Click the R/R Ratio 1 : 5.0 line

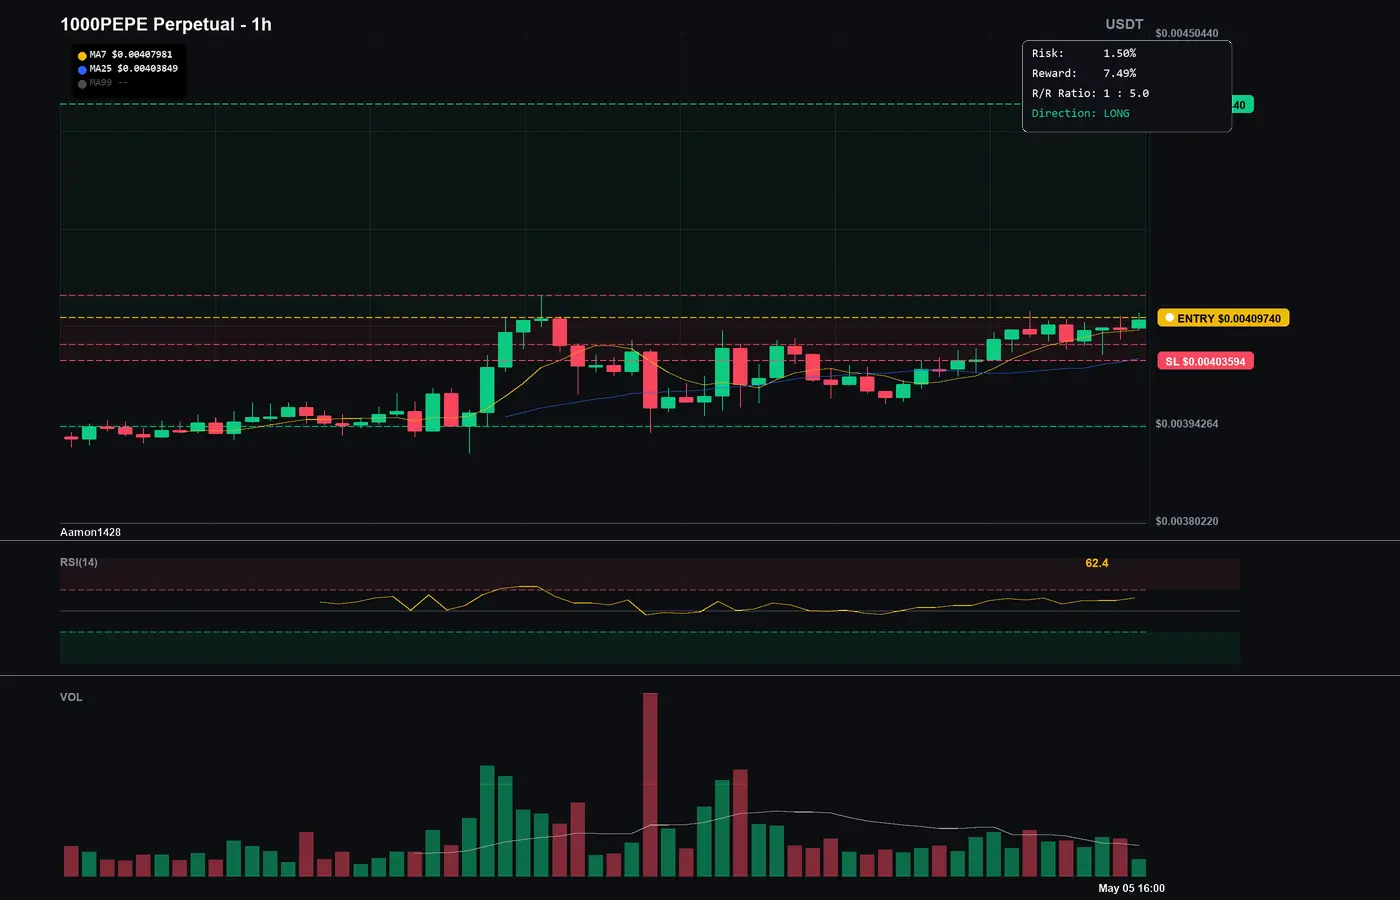[1090, 93]
